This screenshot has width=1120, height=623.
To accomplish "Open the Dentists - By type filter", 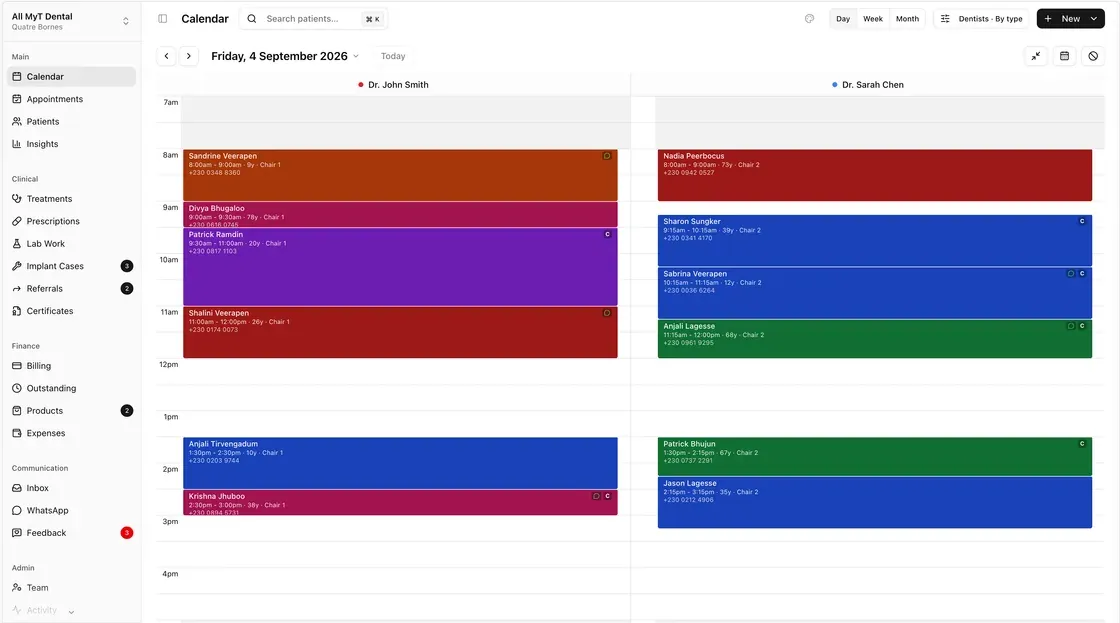I will (981, 19).
